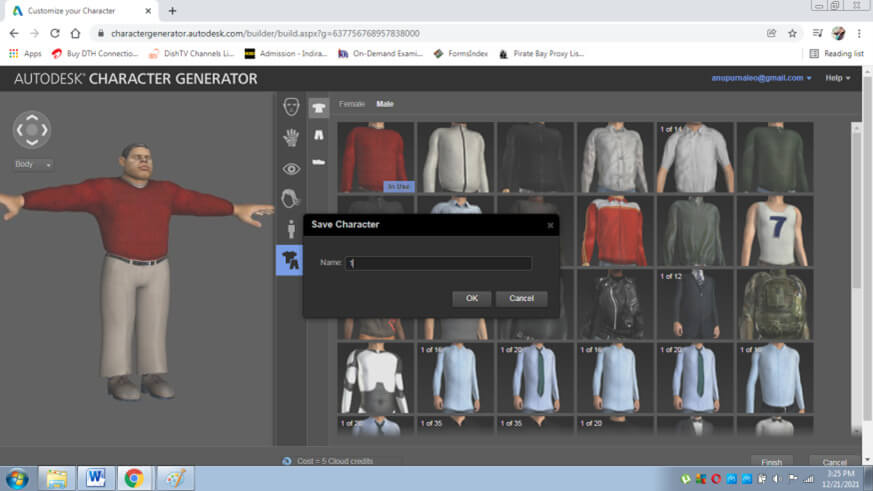Image resolution: width=873 pixels, height=491 pixels.
Task: Close the Save Character dialog
Action: 550,225
